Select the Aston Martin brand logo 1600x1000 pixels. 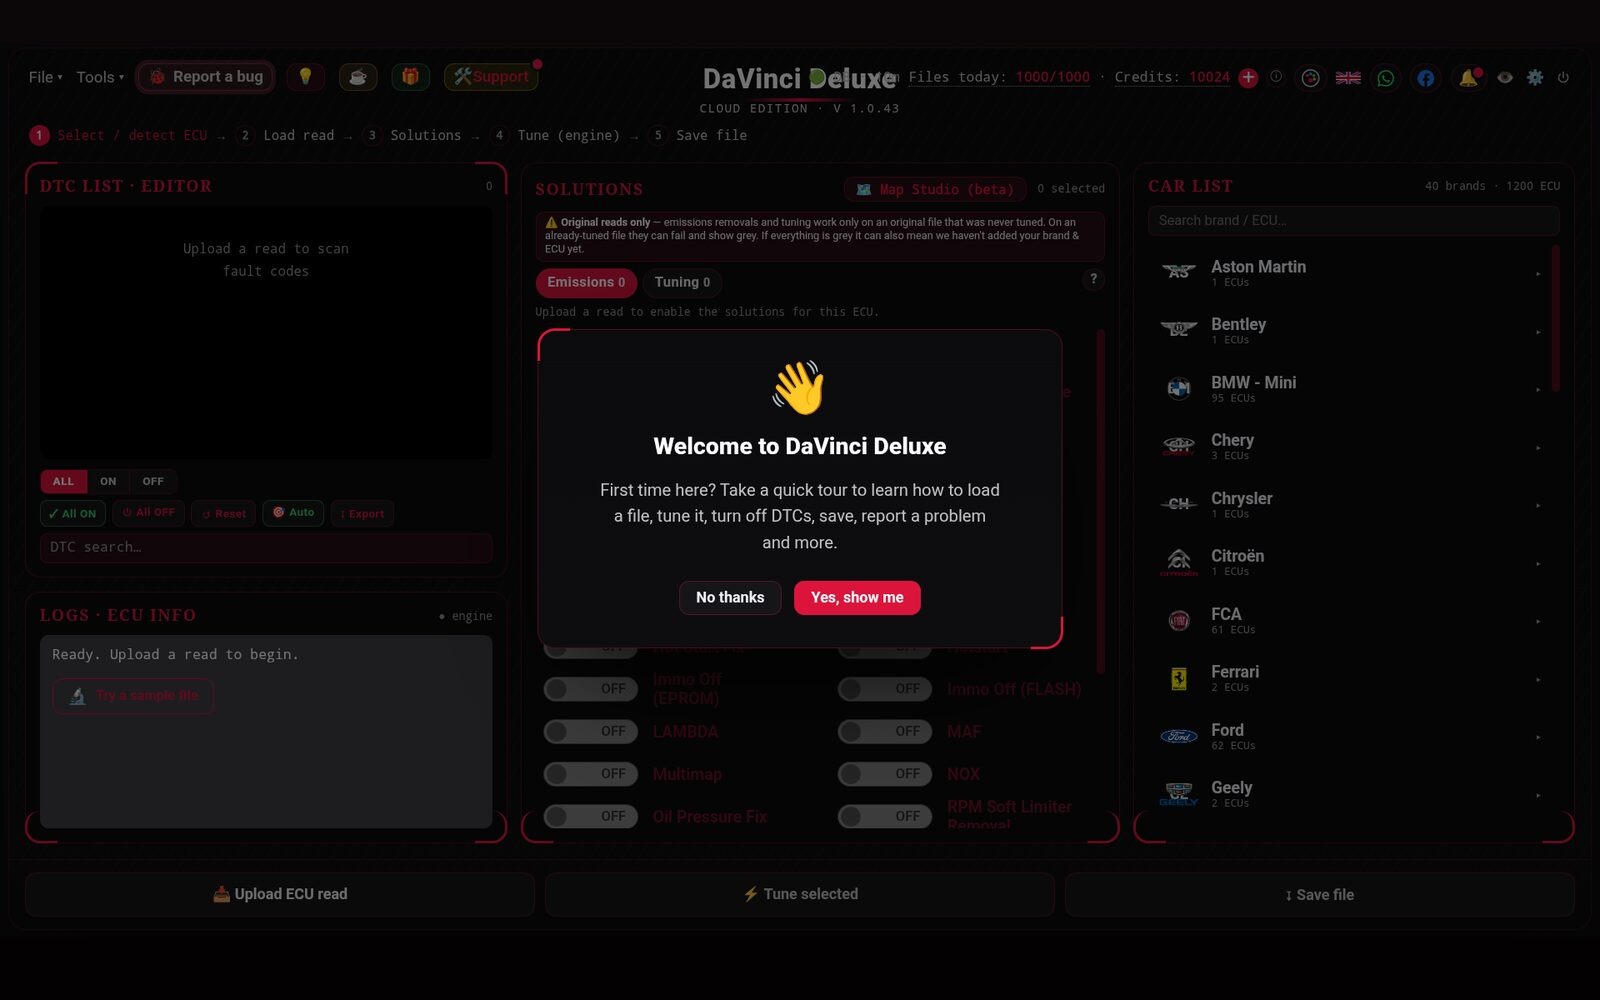pos(1179,272)
